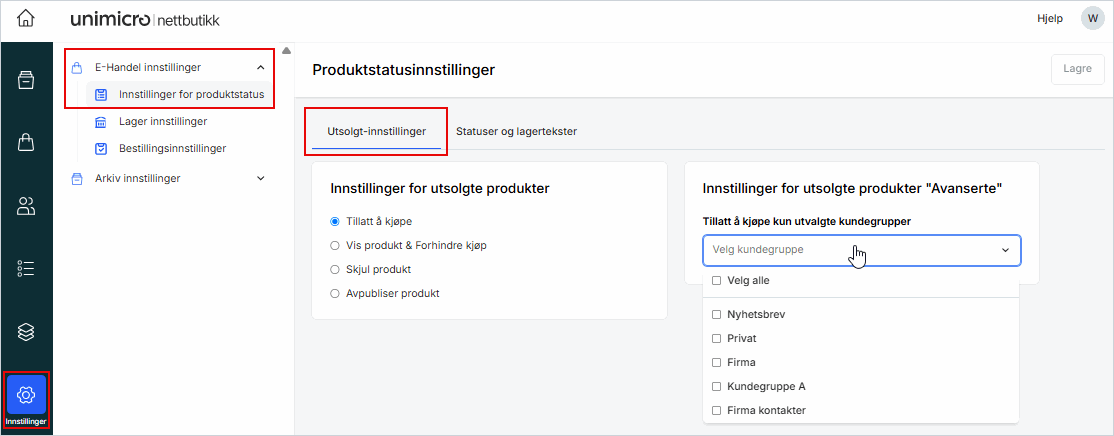Click the Lagre button
The image size is (1114, 436).
(x=1077, y=69)
